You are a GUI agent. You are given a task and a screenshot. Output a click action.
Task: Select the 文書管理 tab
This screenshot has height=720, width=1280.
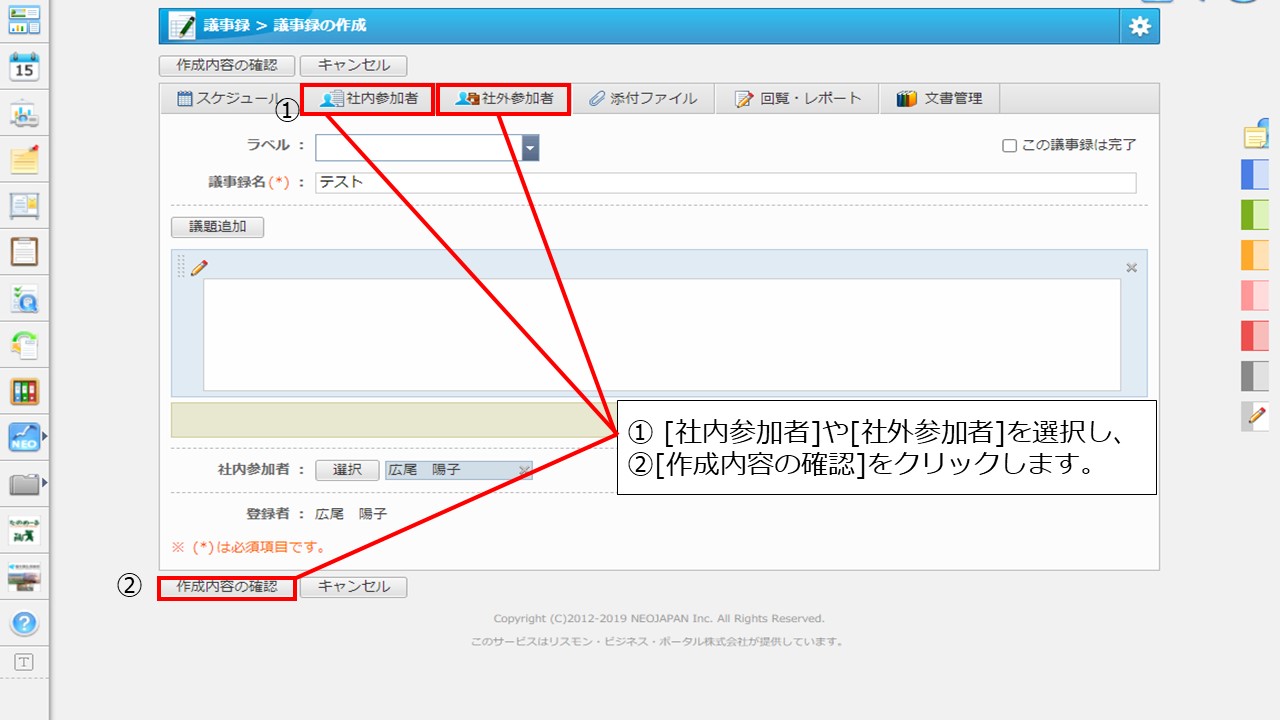coord(939,98)
